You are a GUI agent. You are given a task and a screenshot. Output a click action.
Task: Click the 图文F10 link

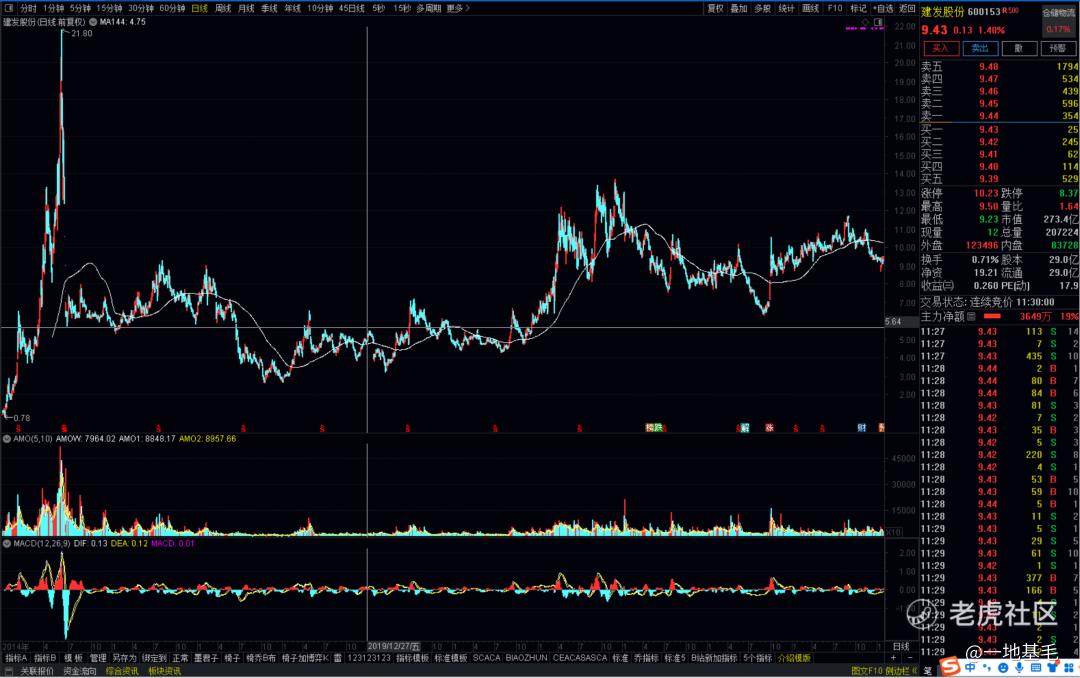(866, 671)
